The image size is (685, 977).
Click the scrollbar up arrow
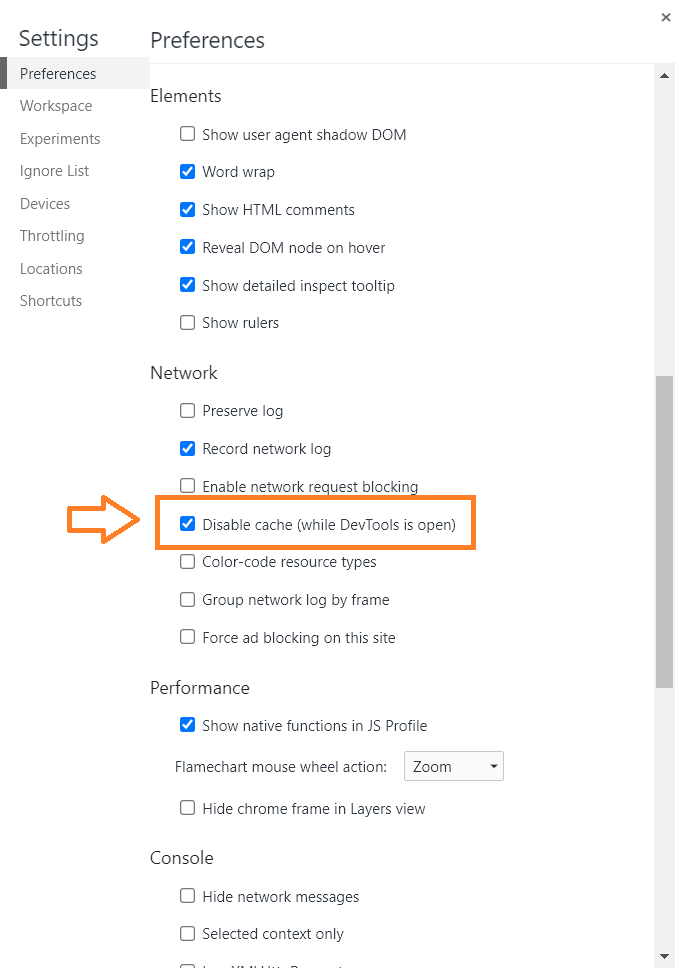coord(665,76)
